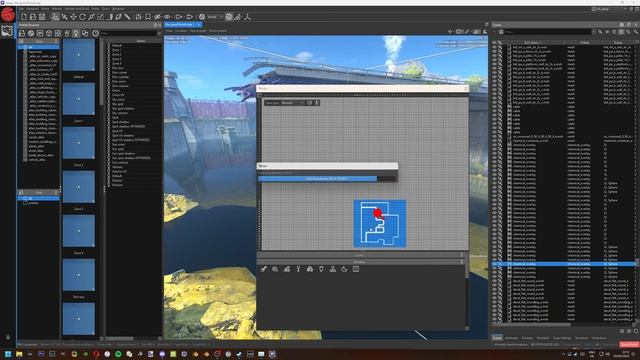Click the map icon below application logo
The width and height of the screenshot is (640, 360).
[7, 31]
